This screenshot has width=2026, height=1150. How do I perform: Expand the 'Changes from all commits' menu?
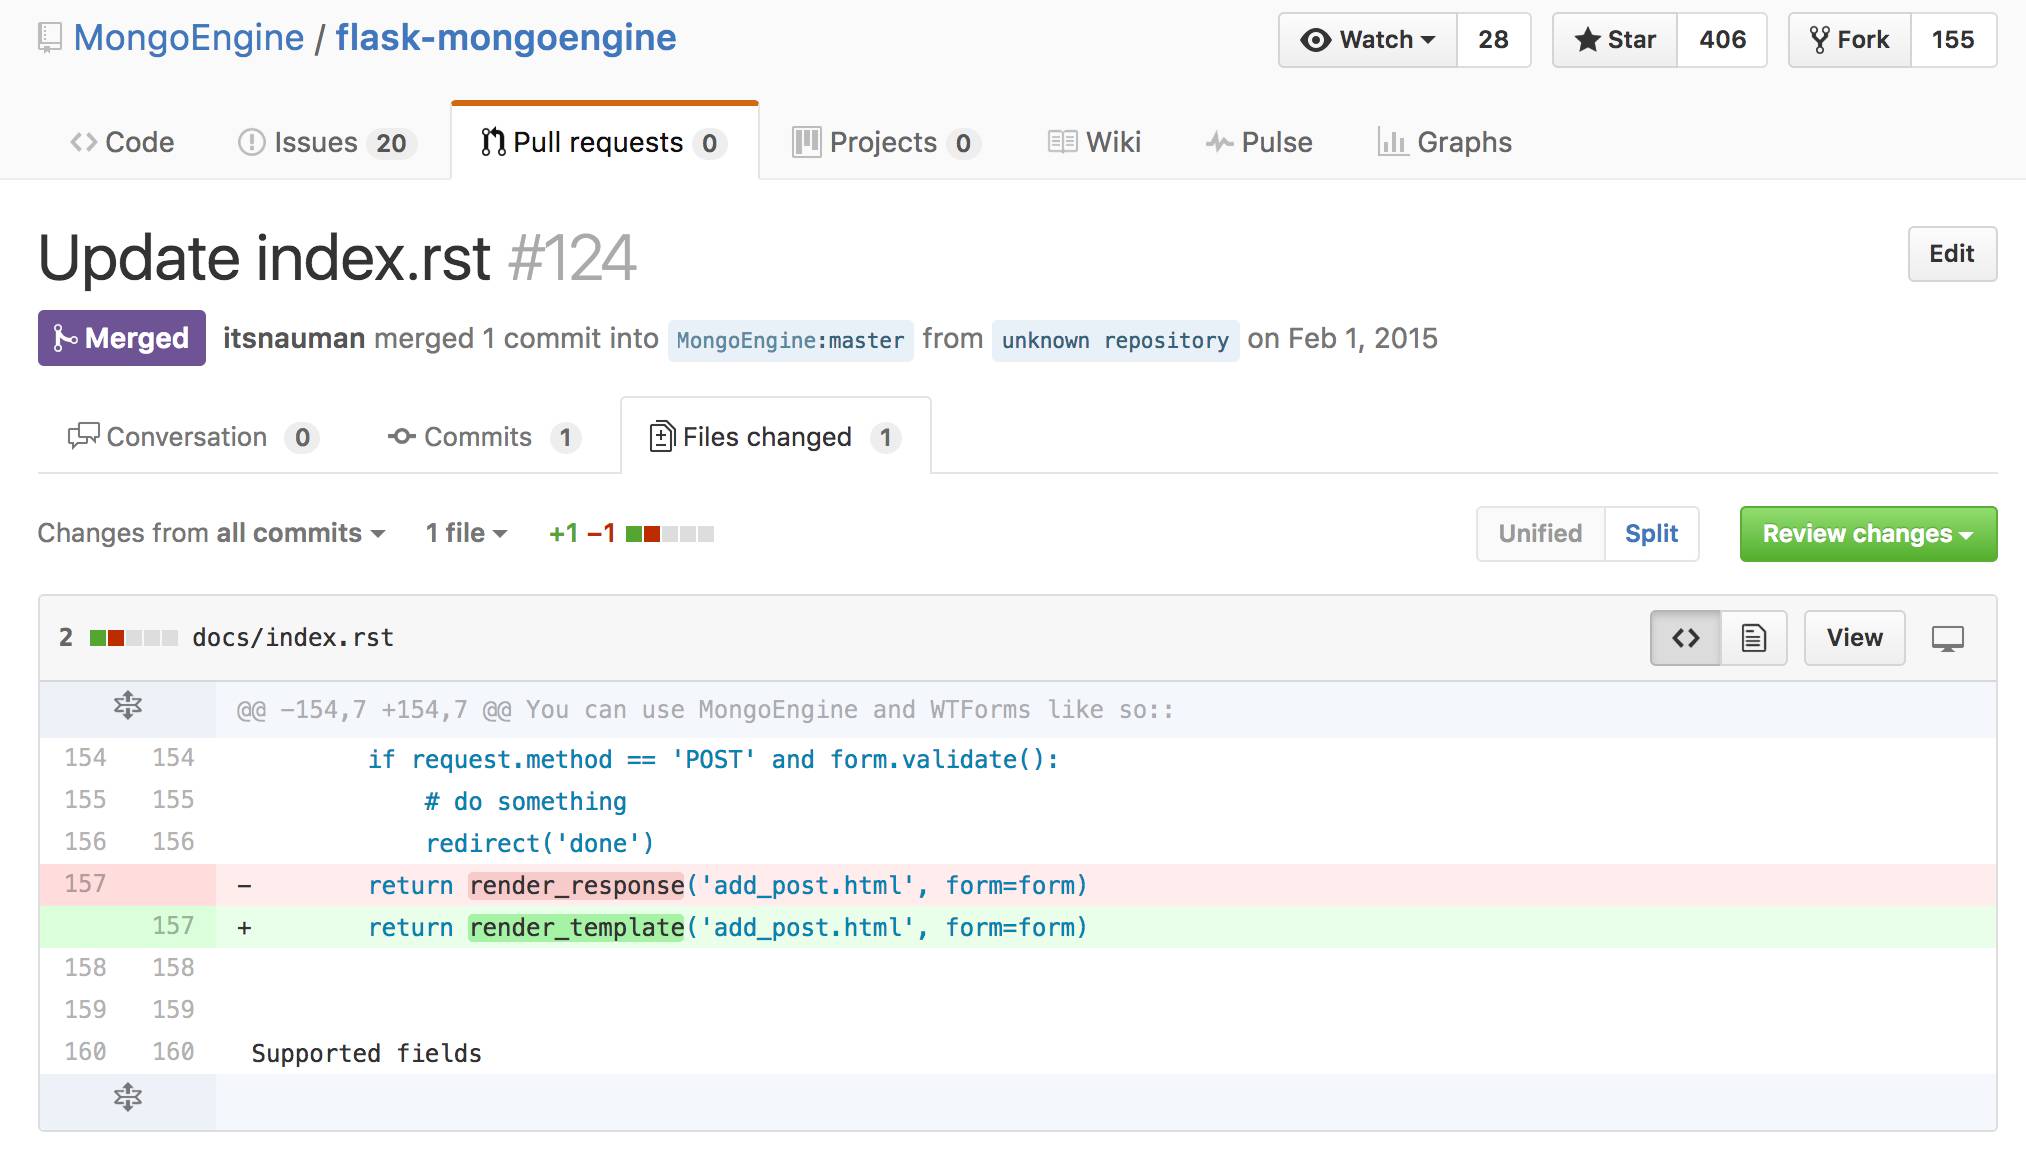point(211,534)
